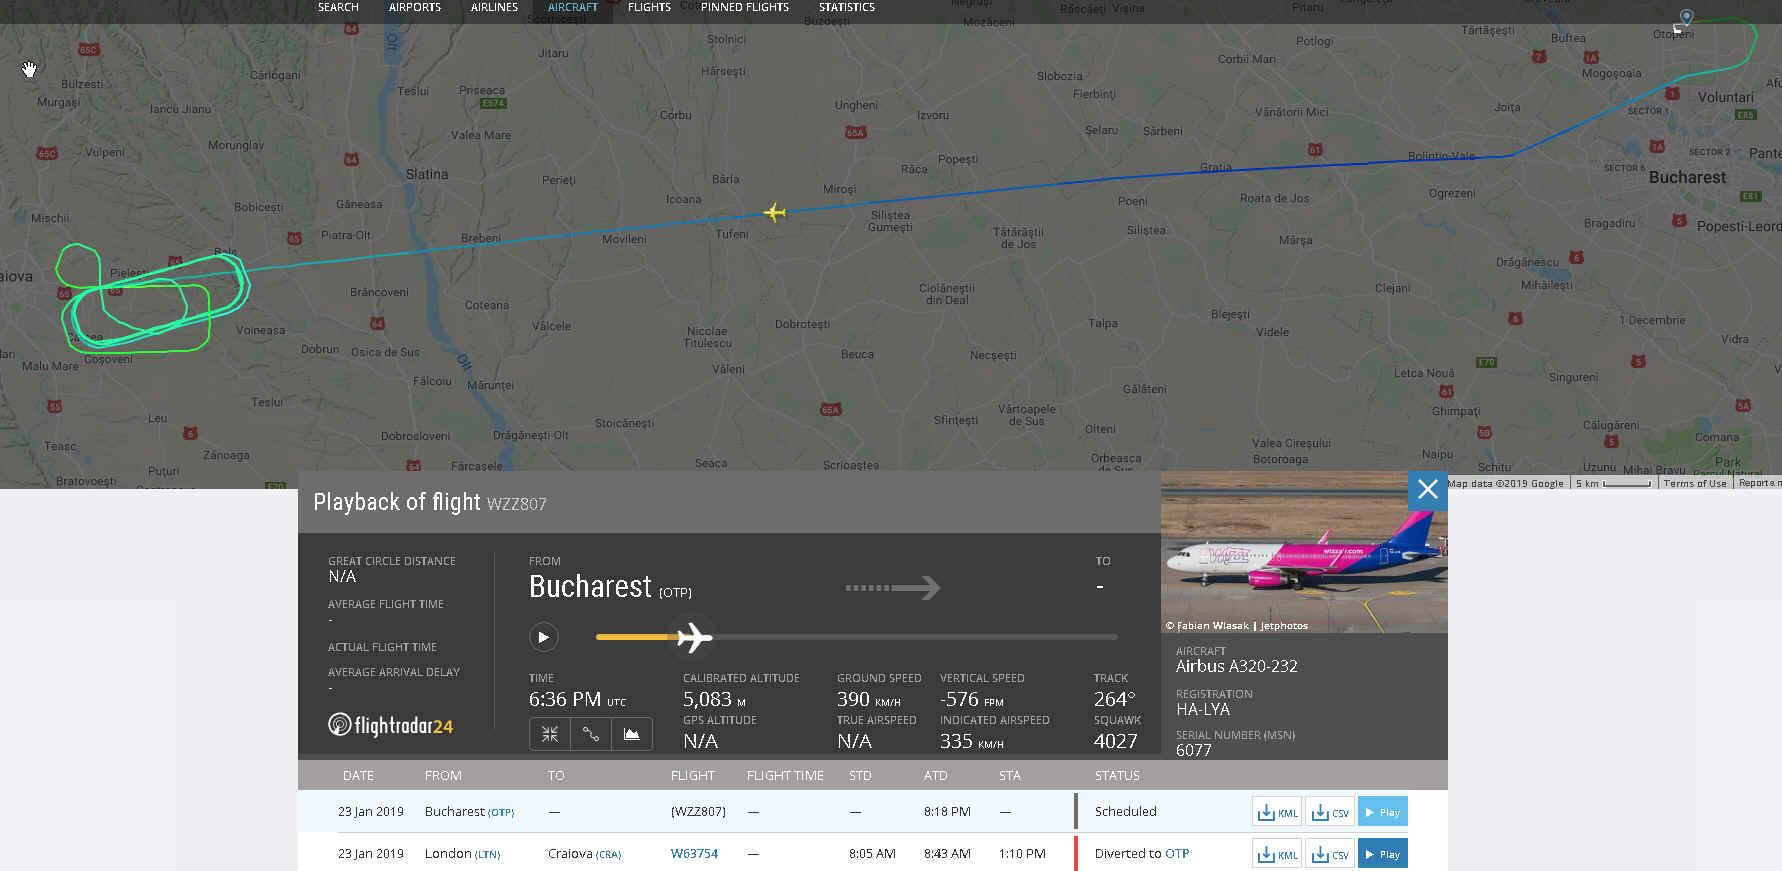This screenshot has height=871, width=1782.
Task: Play the WZZ807 Bucharest flight row
Action: coord(1383,812)
